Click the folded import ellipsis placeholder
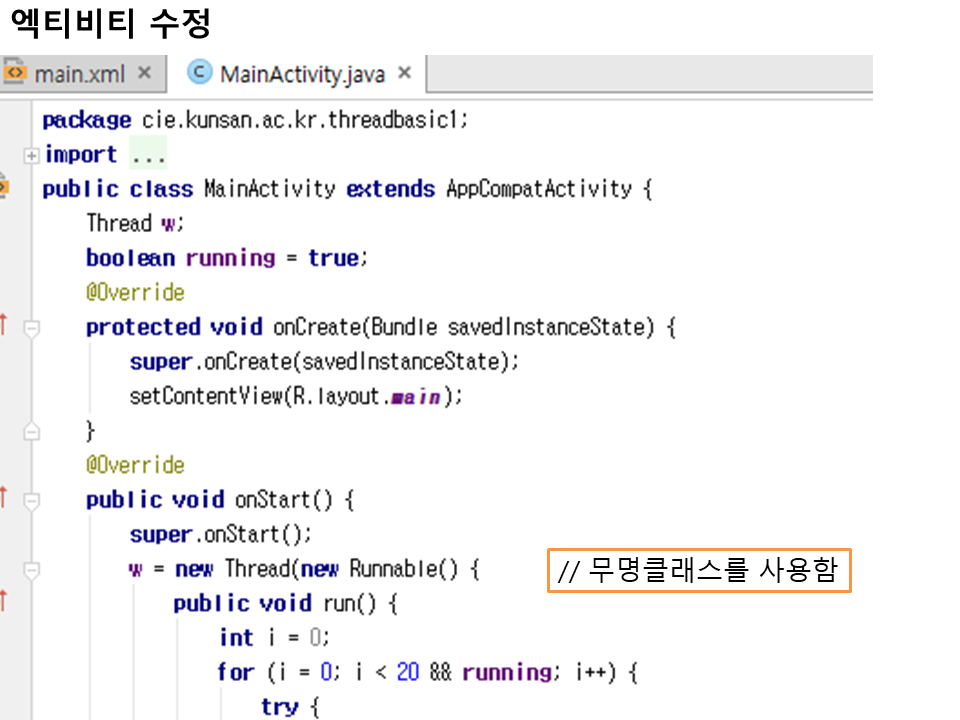Screen dimensions: 960x720 pyautogui.click(x=149, y=155)
